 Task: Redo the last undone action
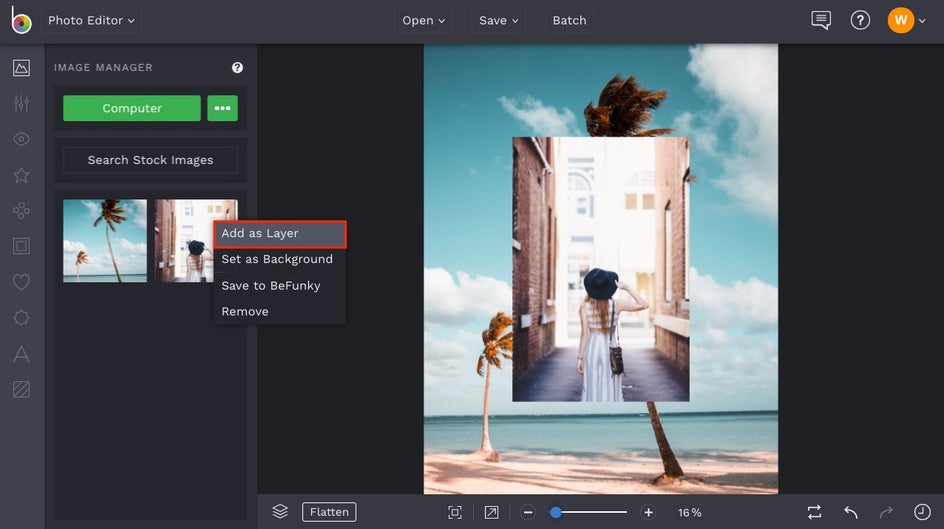tap(886, 512)
